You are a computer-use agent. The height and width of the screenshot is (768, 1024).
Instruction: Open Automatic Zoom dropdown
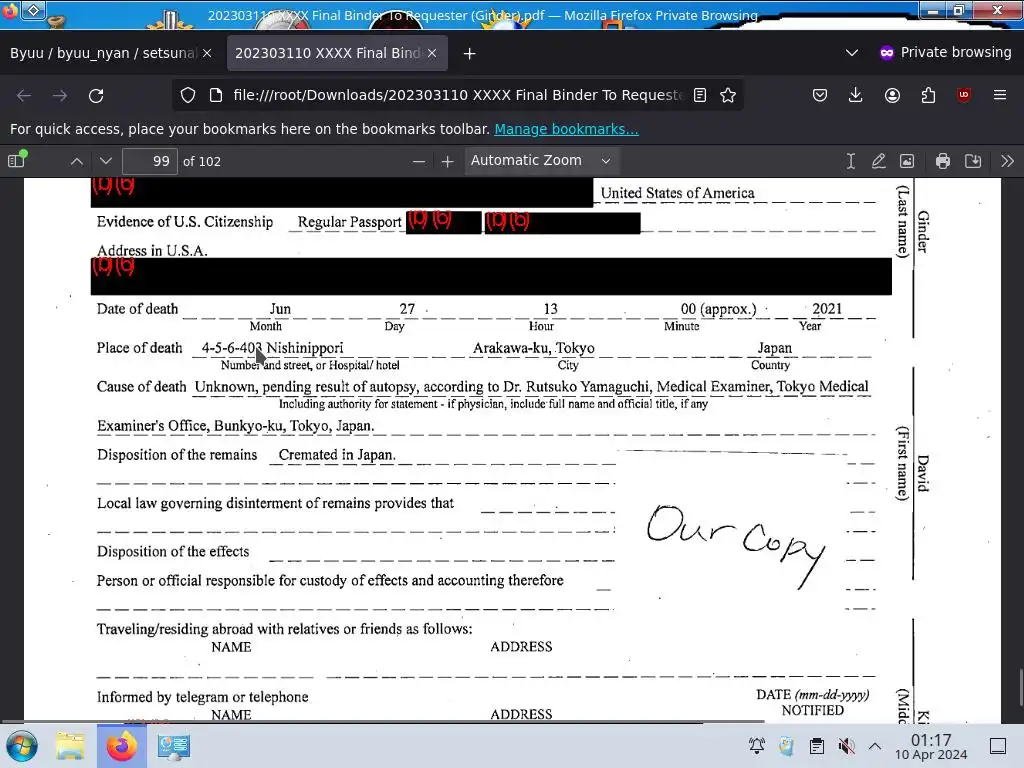click(541, 161)
